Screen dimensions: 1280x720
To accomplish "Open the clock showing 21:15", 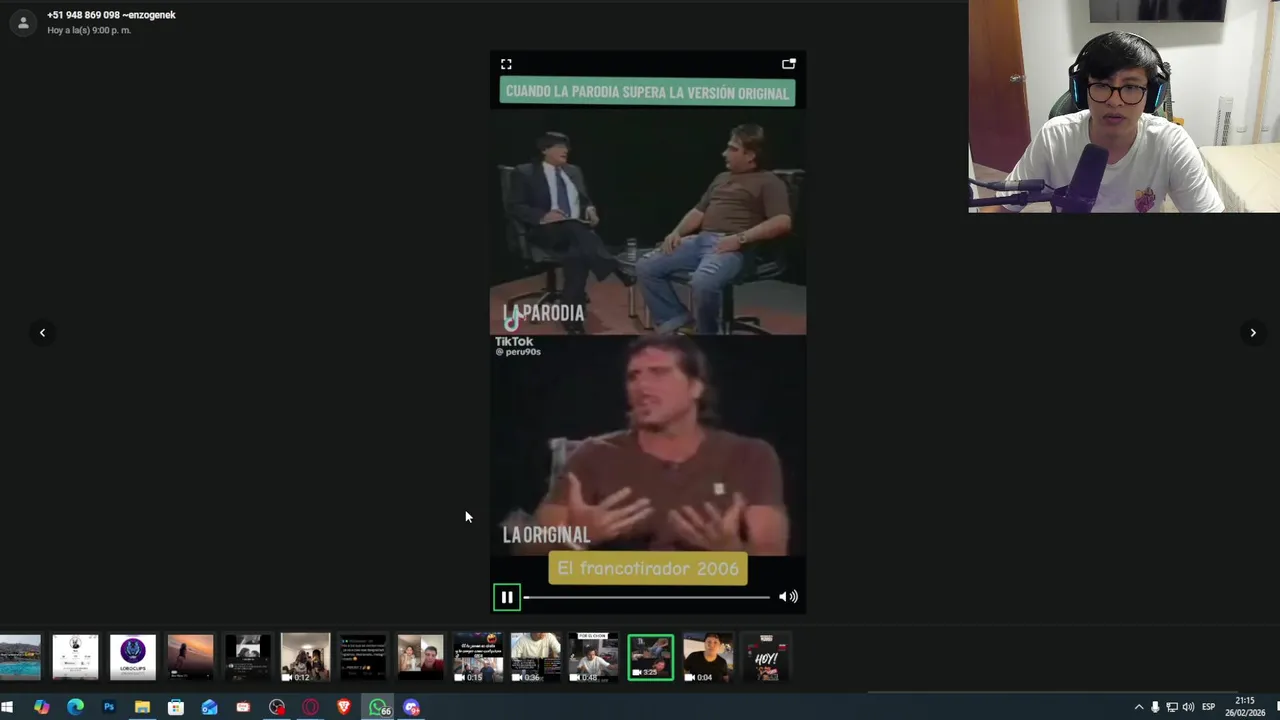I will pos(1245,707).
